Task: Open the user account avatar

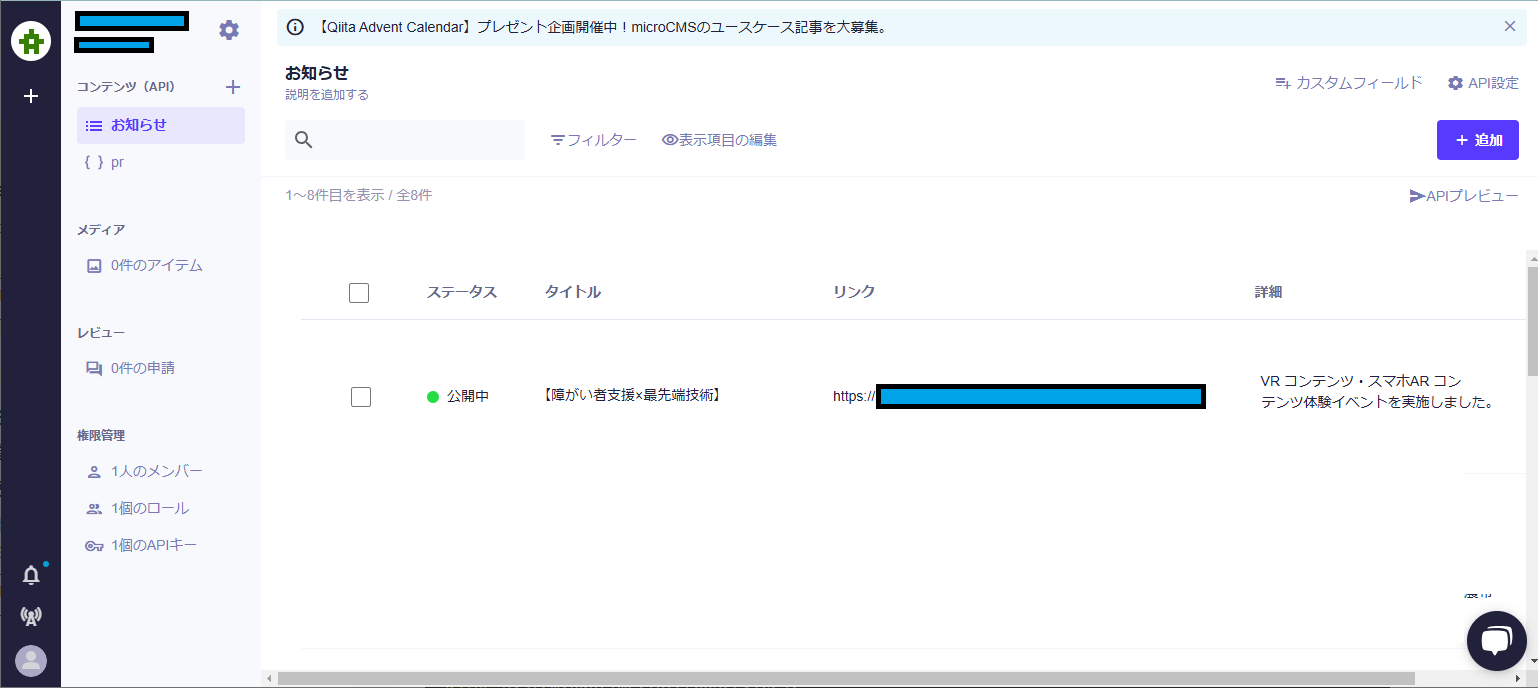Action: [x=31, y=661]
